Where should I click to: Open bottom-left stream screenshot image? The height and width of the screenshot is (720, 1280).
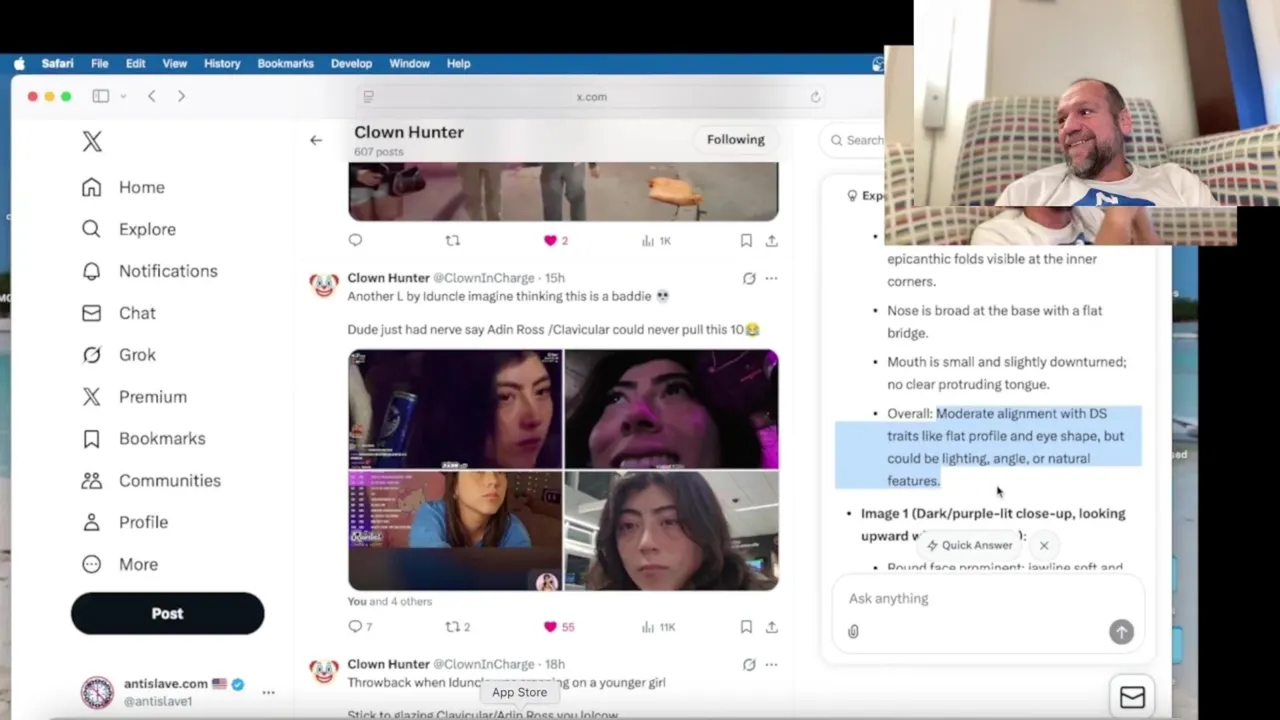[x=455, y=531]
